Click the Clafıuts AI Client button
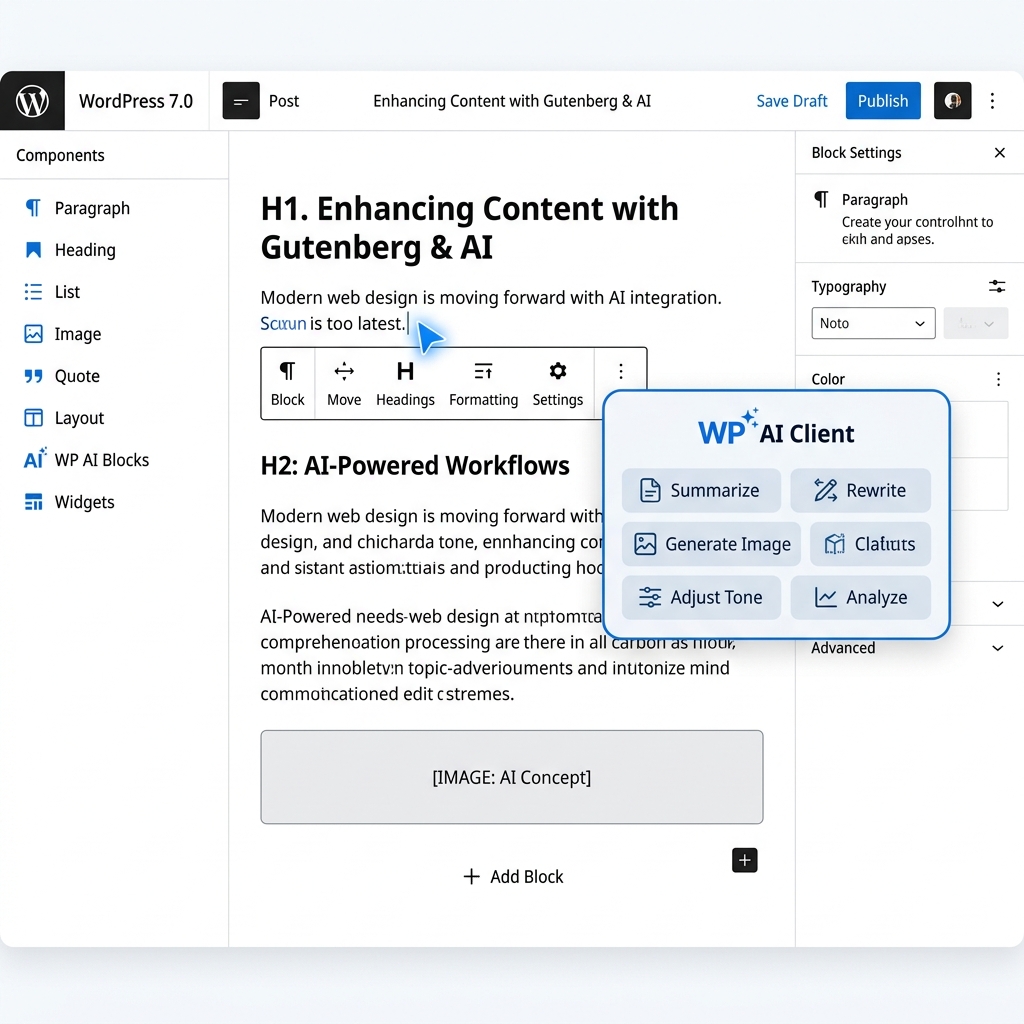Image resolution: width=1024 pixels, height=1024 pixels. coord(870,544)
